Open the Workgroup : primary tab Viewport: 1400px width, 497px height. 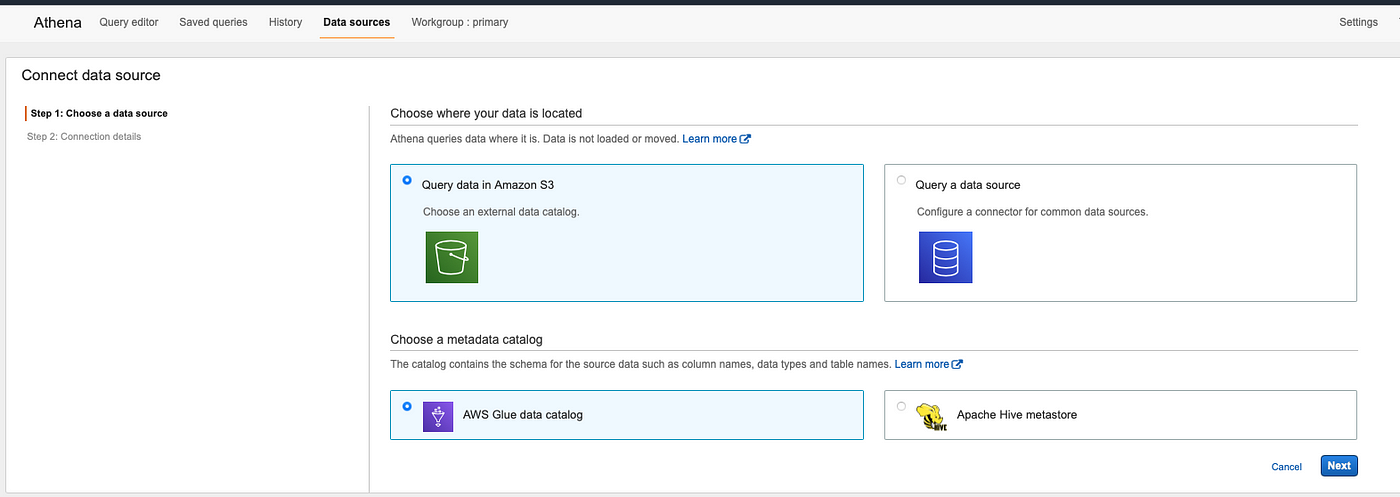click(460, 22)
